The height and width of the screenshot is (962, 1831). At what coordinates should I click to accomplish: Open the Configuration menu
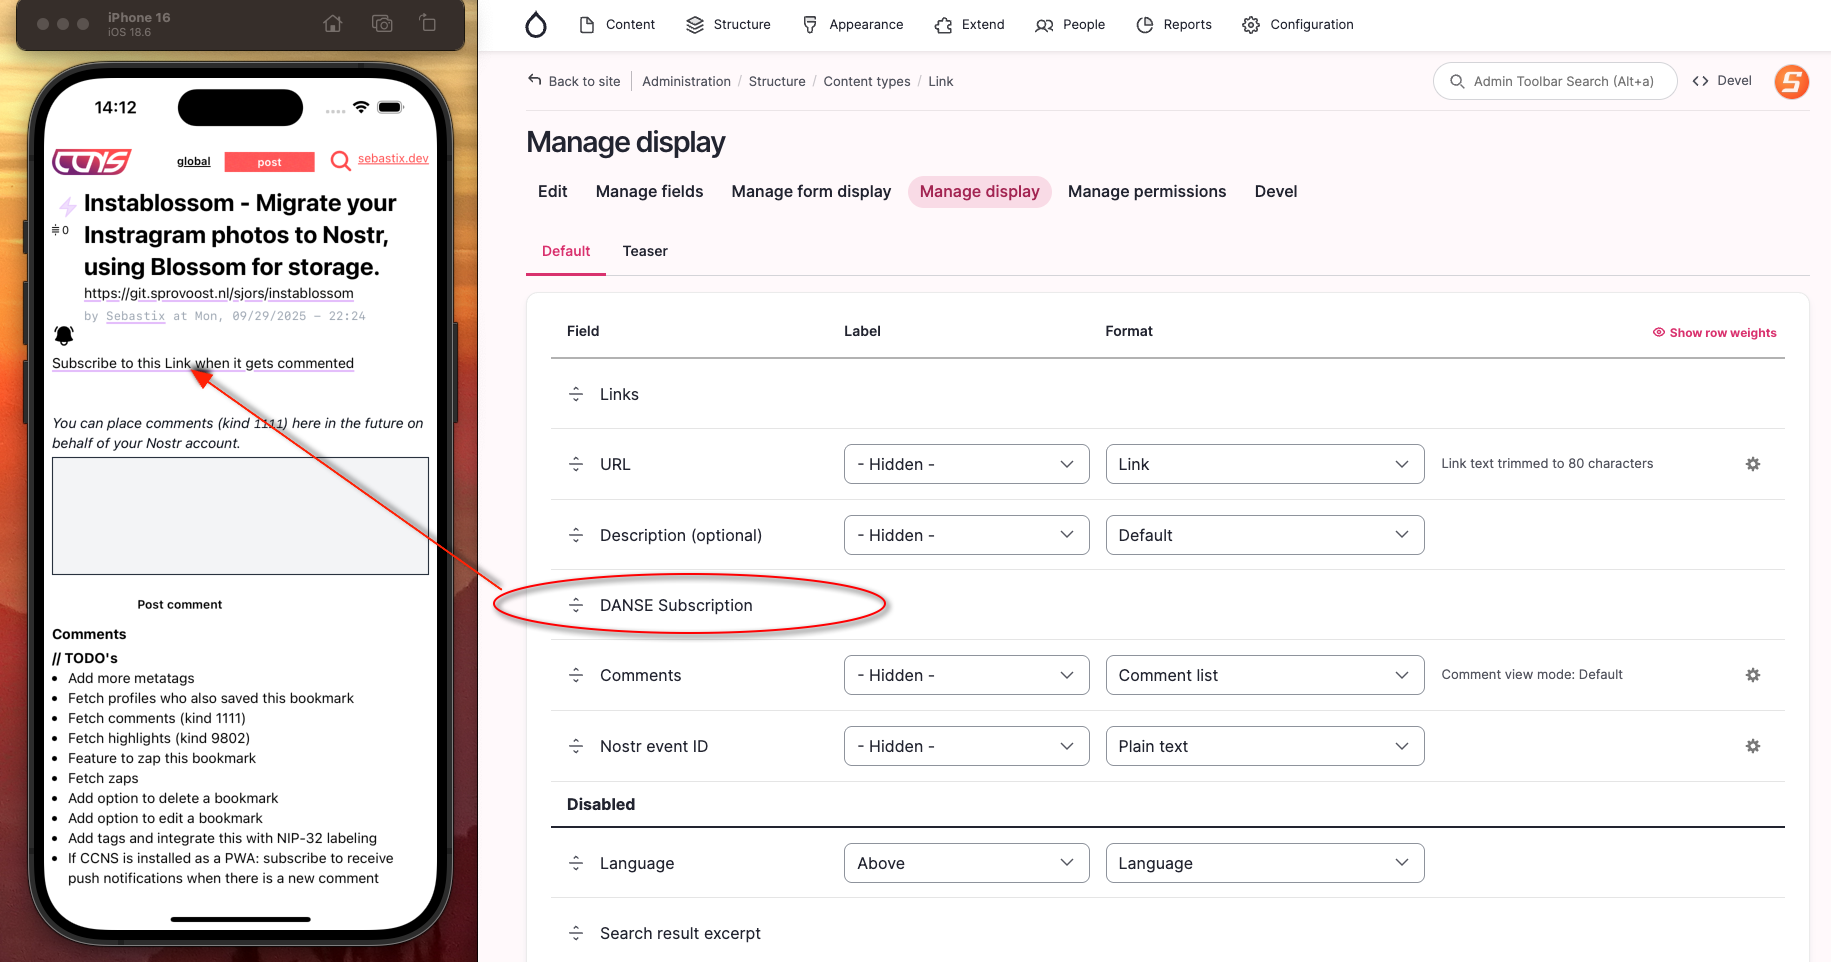pyautogui.click(x=1297, y=25)
